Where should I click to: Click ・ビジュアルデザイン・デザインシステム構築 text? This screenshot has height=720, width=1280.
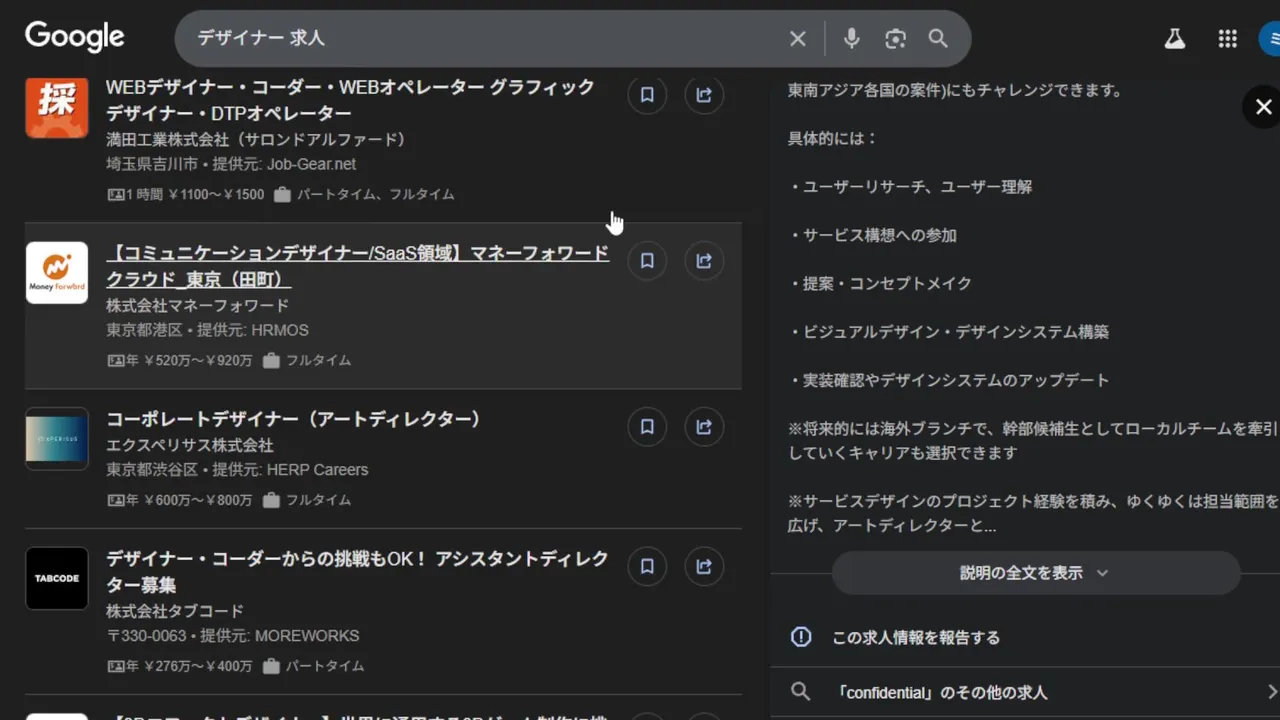948,332
